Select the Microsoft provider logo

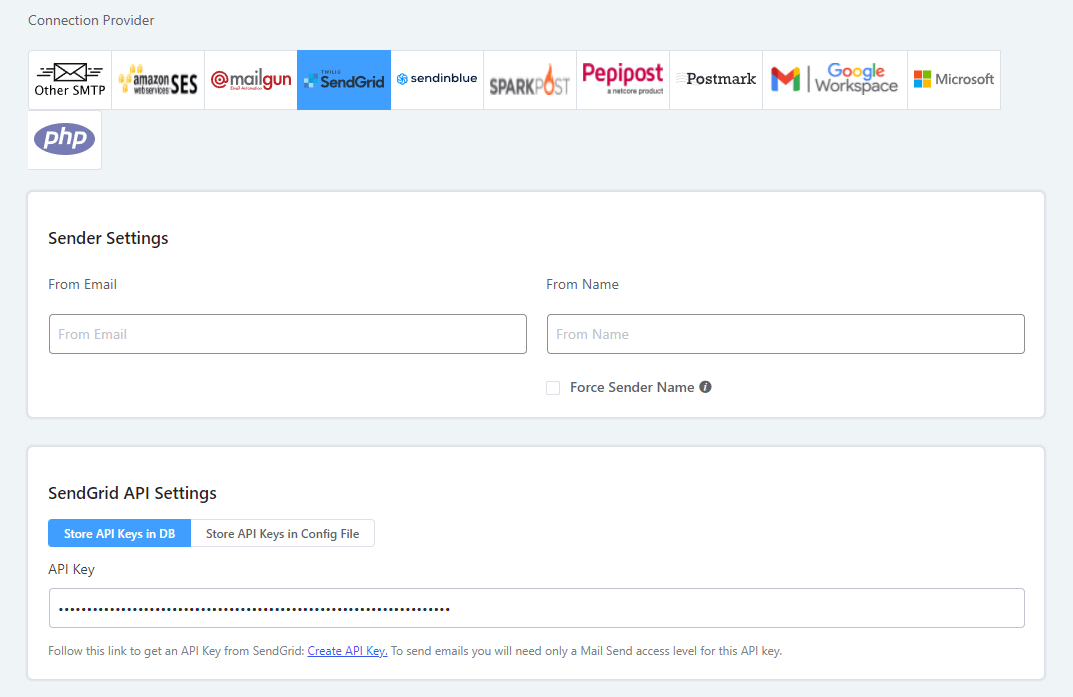tap(954, 79)
